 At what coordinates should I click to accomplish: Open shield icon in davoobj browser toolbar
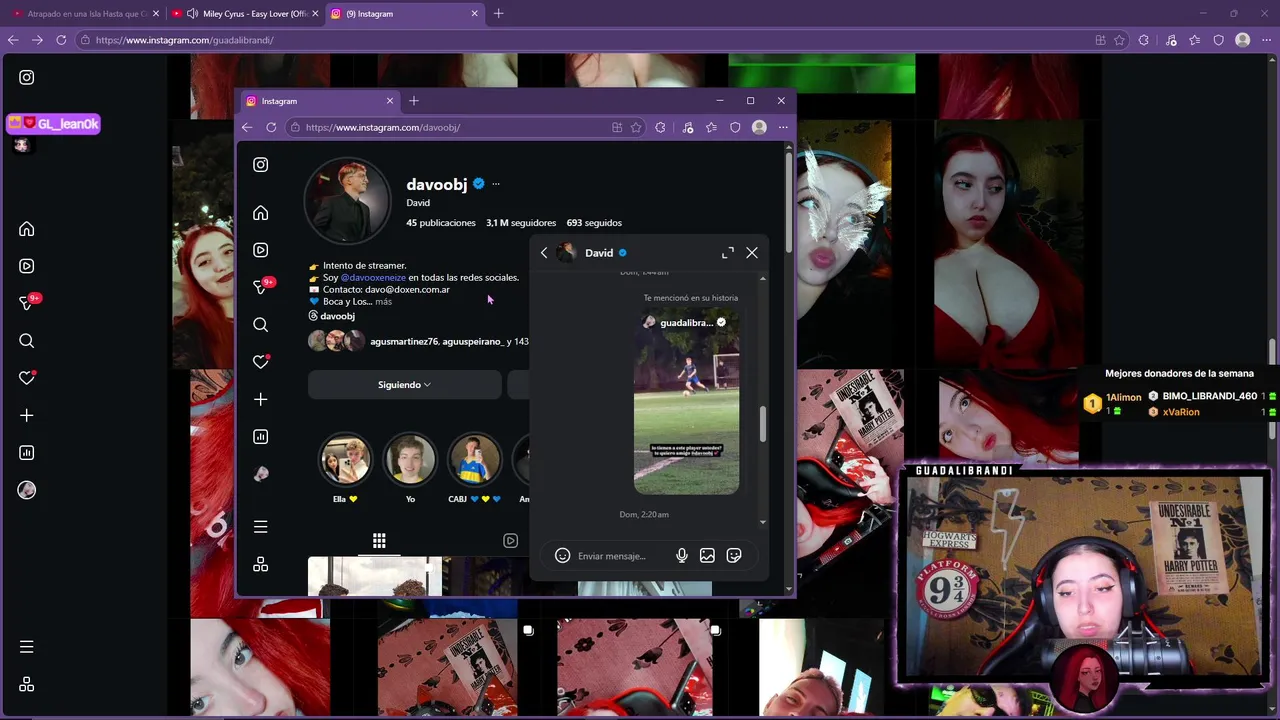[x=735, y=127]
